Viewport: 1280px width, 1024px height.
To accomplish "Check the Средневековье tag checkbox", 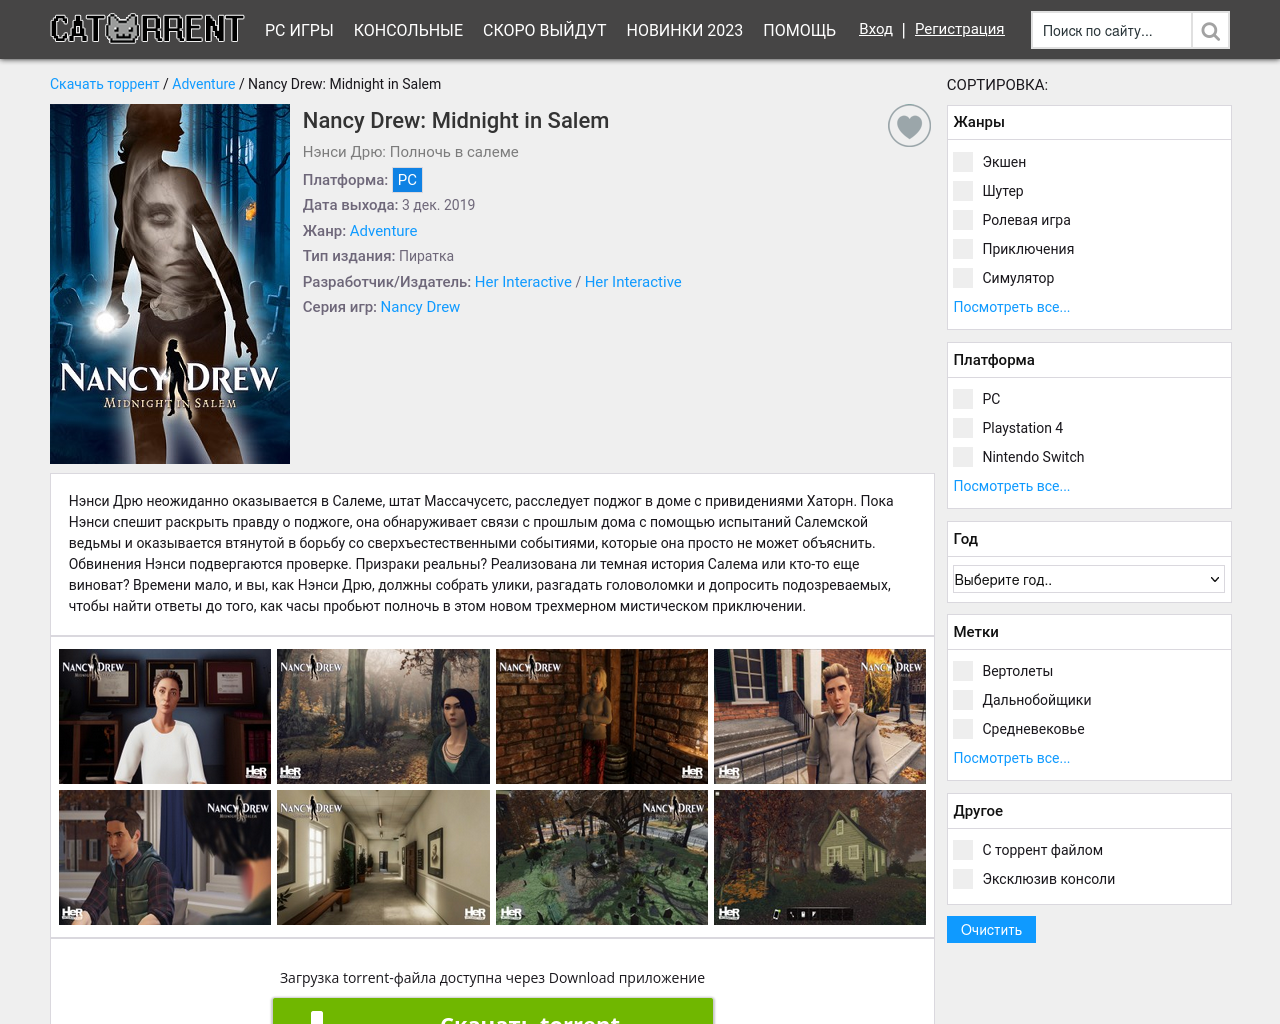I will click(963, 729).
